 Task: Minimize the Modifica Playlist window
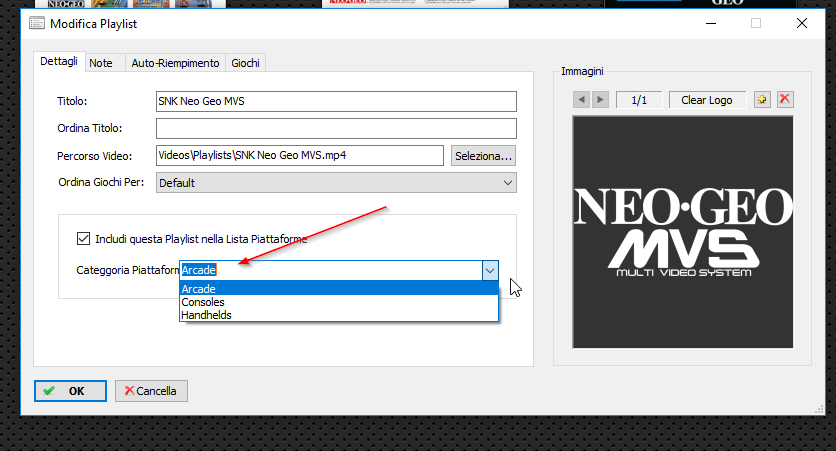pos(711,23)
